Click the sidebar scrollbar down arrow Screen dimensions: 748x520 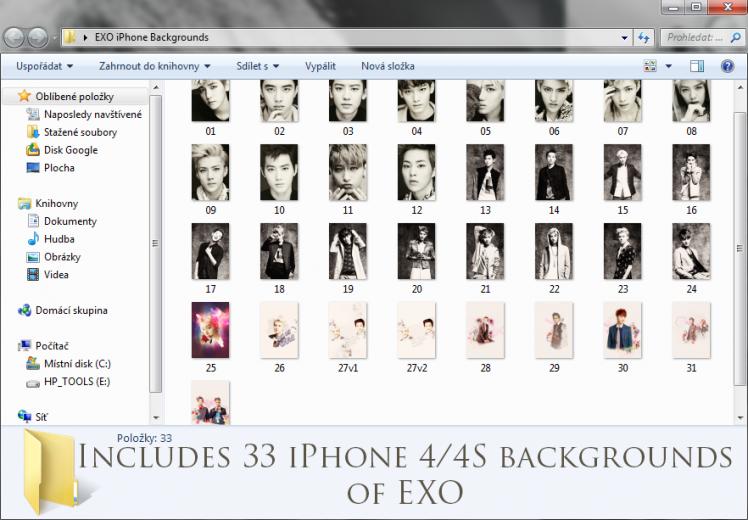point(156,417)
